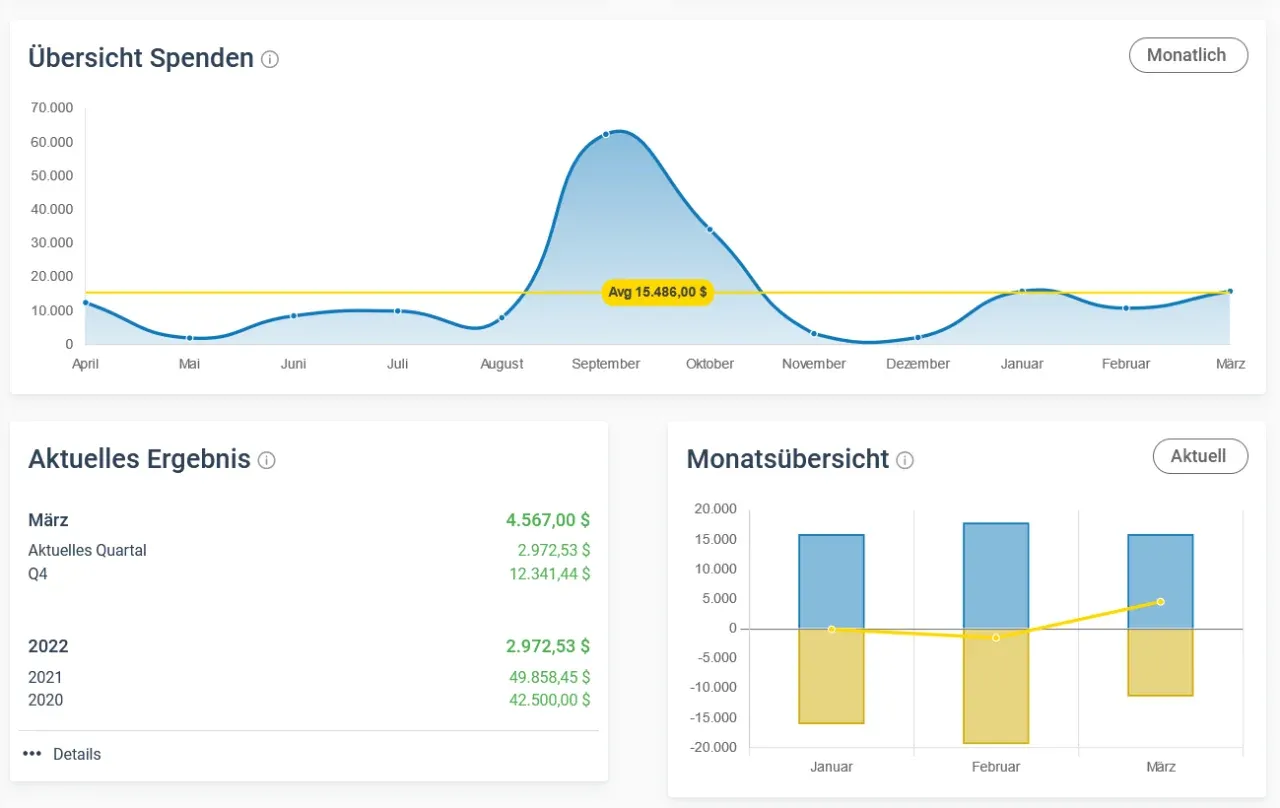Click the 2021 amount 49.858,45 $
The width and height of the screenshot is (1280, 808).
pos(549,677)
